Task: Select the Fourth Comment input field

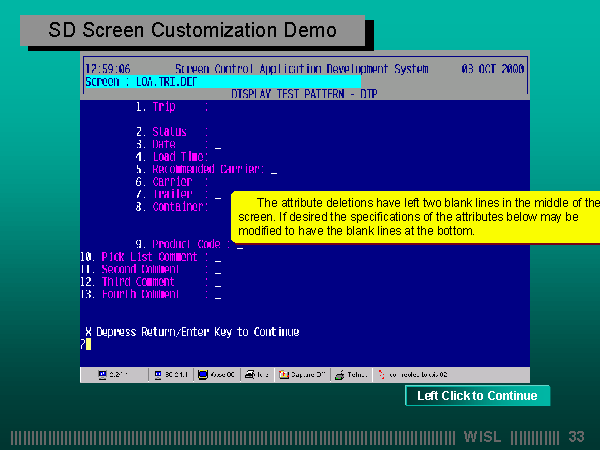Action: coord(217,296)
